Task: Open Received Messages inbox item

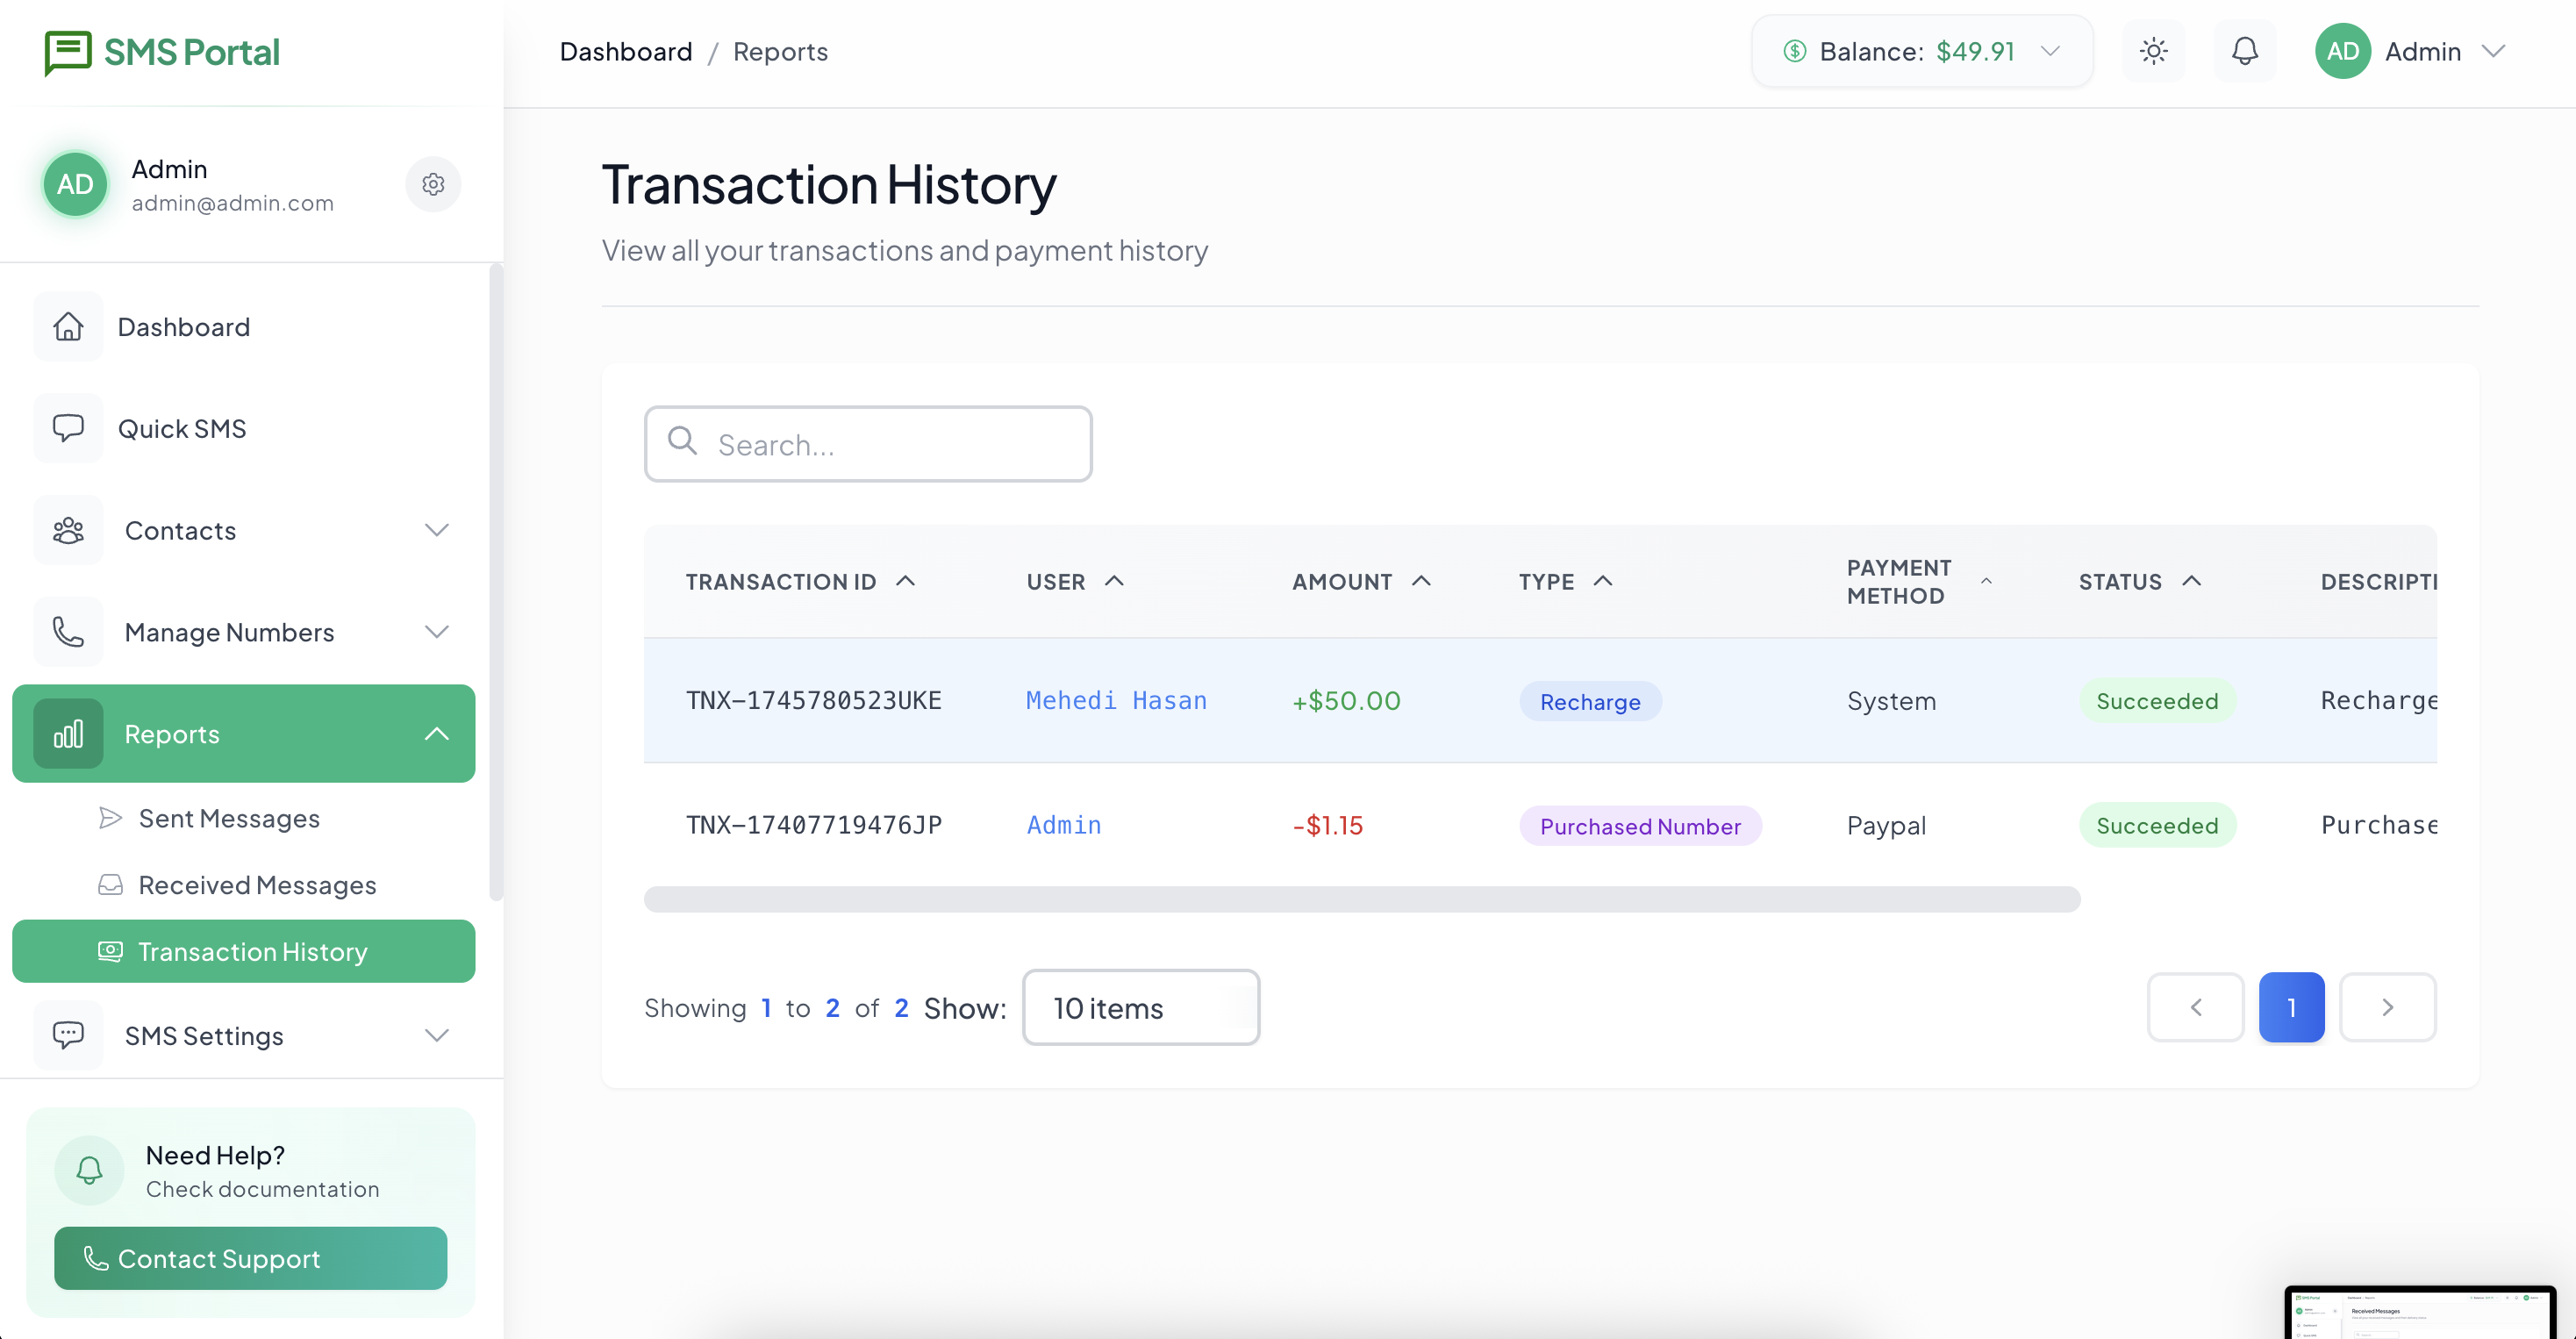Action: coord(256,885)
